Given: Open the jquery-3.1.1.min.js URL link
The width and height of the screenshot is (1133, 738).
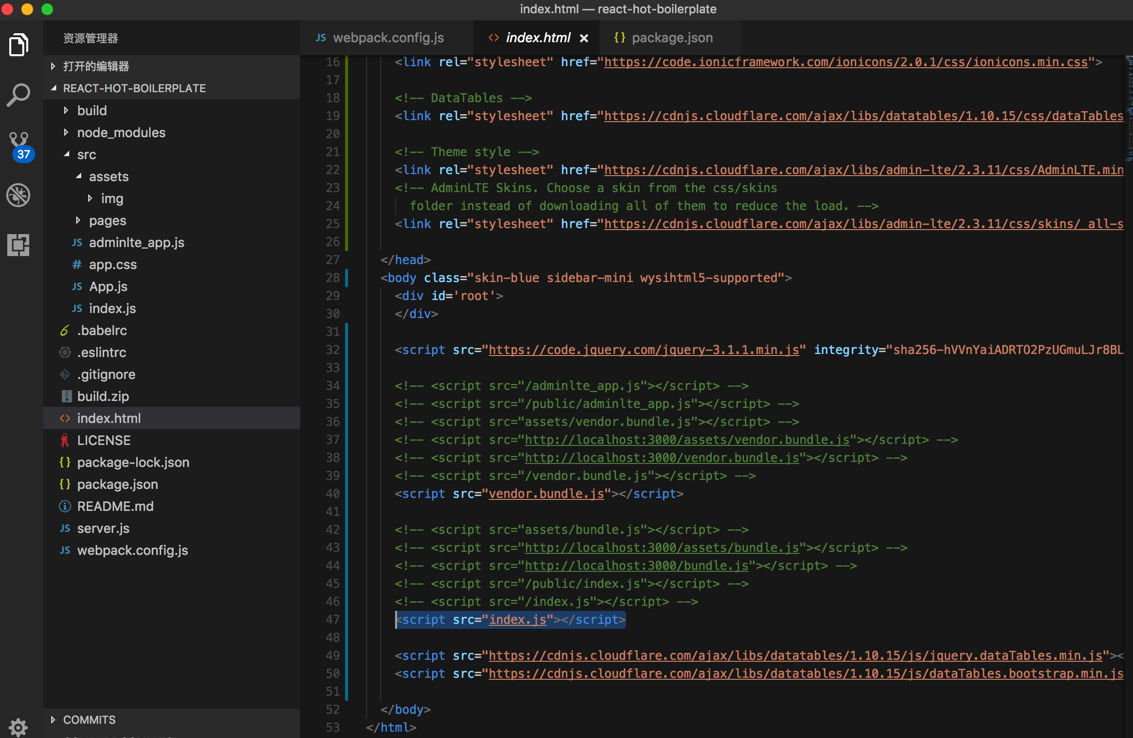Looking at the screenshot, I should tap(644, 350).
